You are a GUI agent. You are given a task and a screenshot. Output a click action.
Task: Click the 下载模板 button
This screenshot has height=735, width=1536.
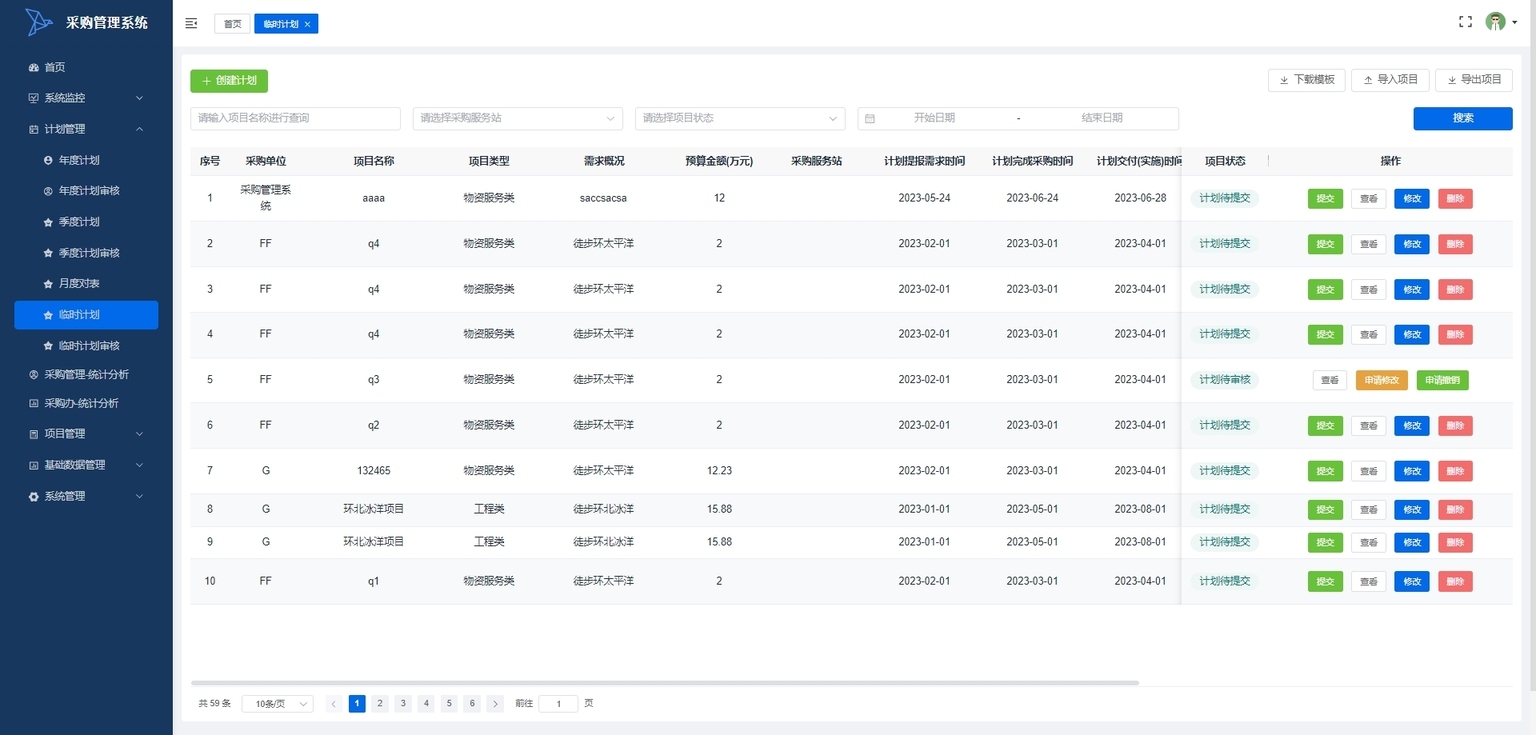[x=1306, y=80]
